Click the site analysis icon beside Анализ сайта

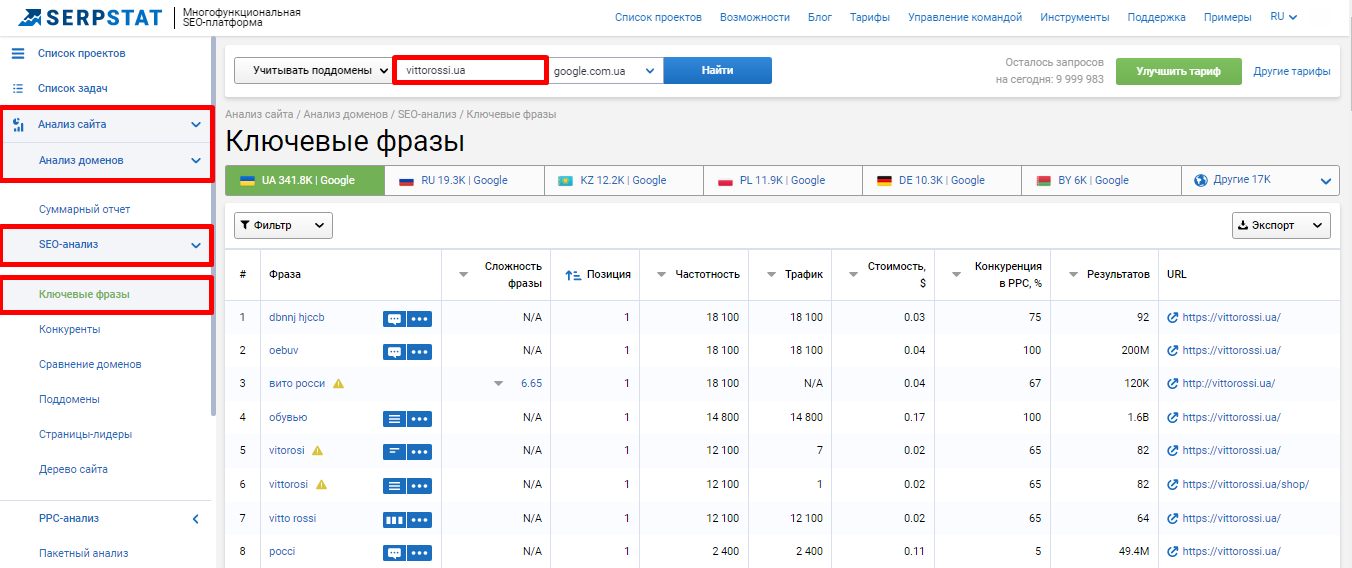coord(17,125)
